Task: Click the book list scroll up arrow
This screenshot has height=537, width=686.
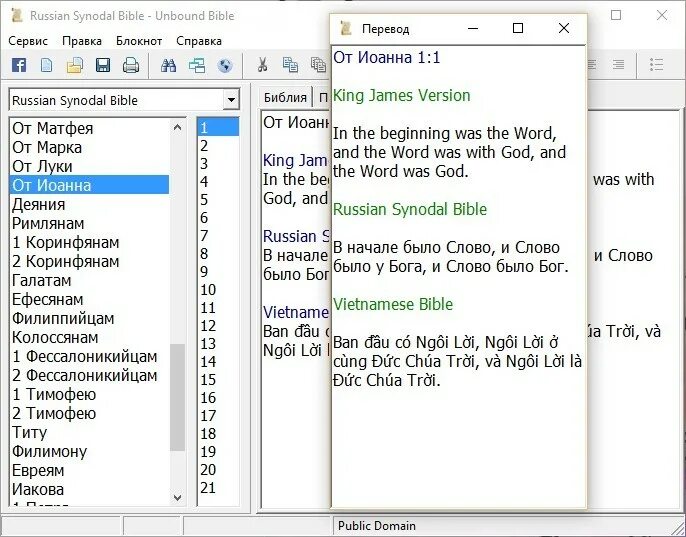Action: [x=177, y=127]
